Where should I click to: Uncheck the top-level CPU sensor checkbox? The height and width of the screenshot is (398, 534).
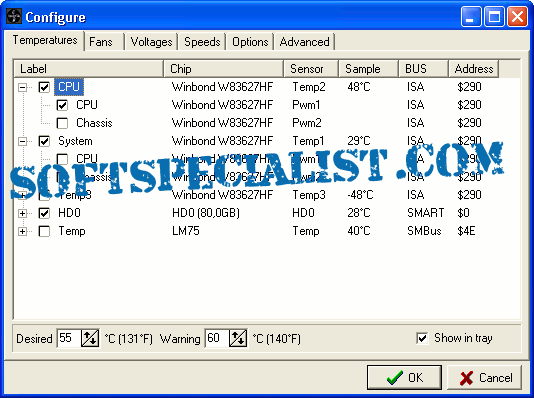pos(44,87)
